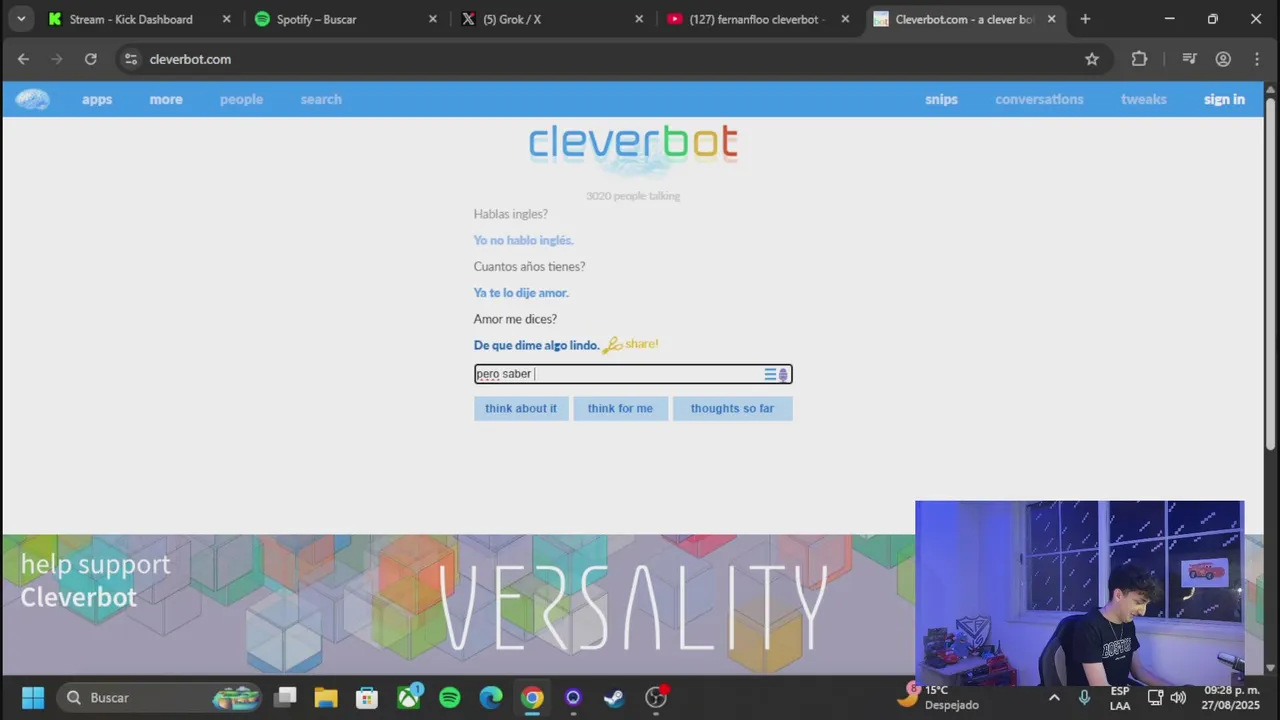The height and width of the screenshot is (720, 1280).
Task: Open the snips menu item
Action: pyautogui.click(x=941, y=99)
